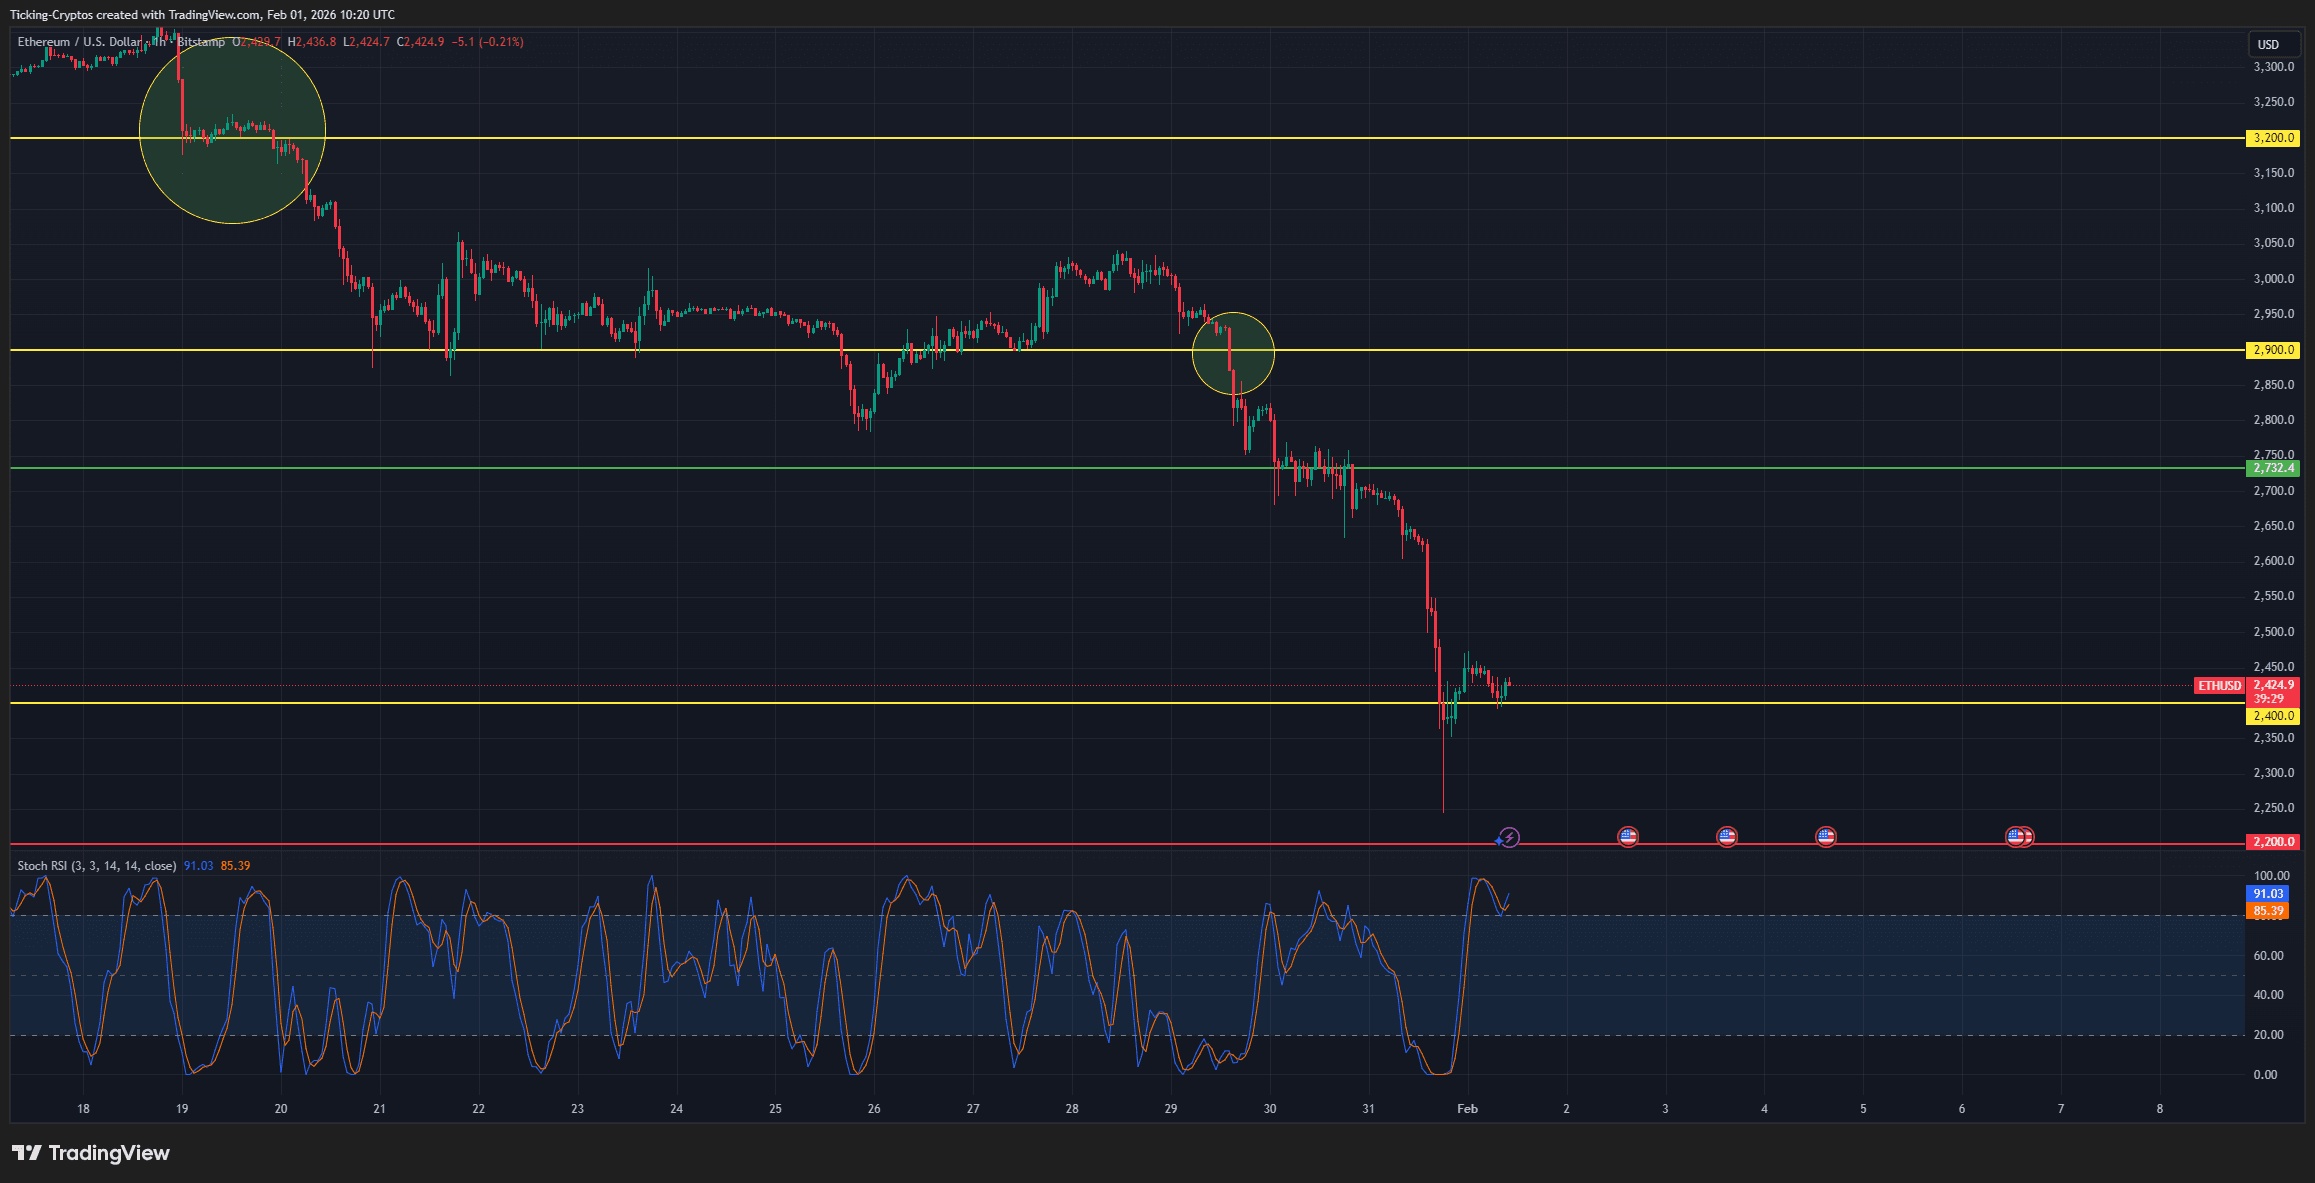2315x1183 pixels.
Task: Select the Stoch RSI indicator title
Action: click(95, 864)
